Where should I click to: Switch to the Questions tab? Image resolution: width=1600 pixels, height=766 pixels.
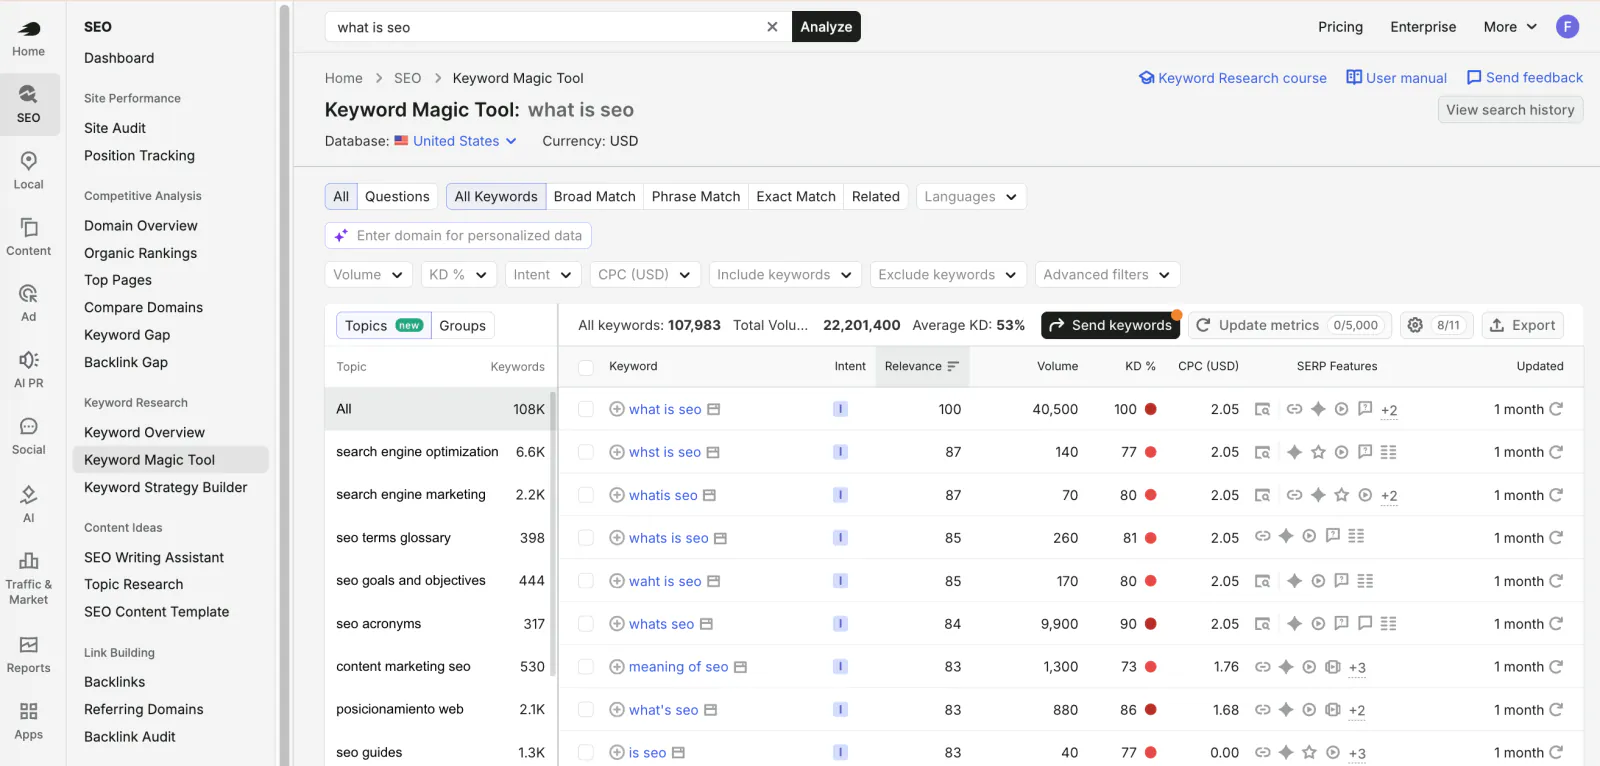click(x=397, y=196)
